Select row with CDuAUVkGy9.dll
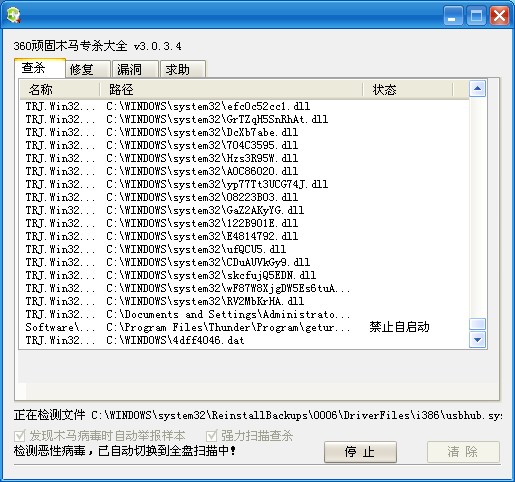The image size is (515, 482). click(x=244, y=262)
